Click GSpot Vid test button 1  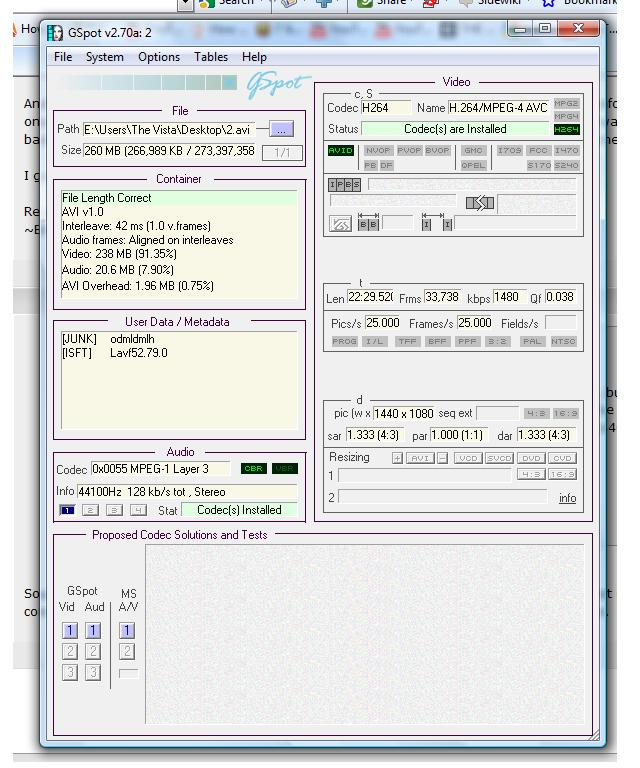pos(70,630)
